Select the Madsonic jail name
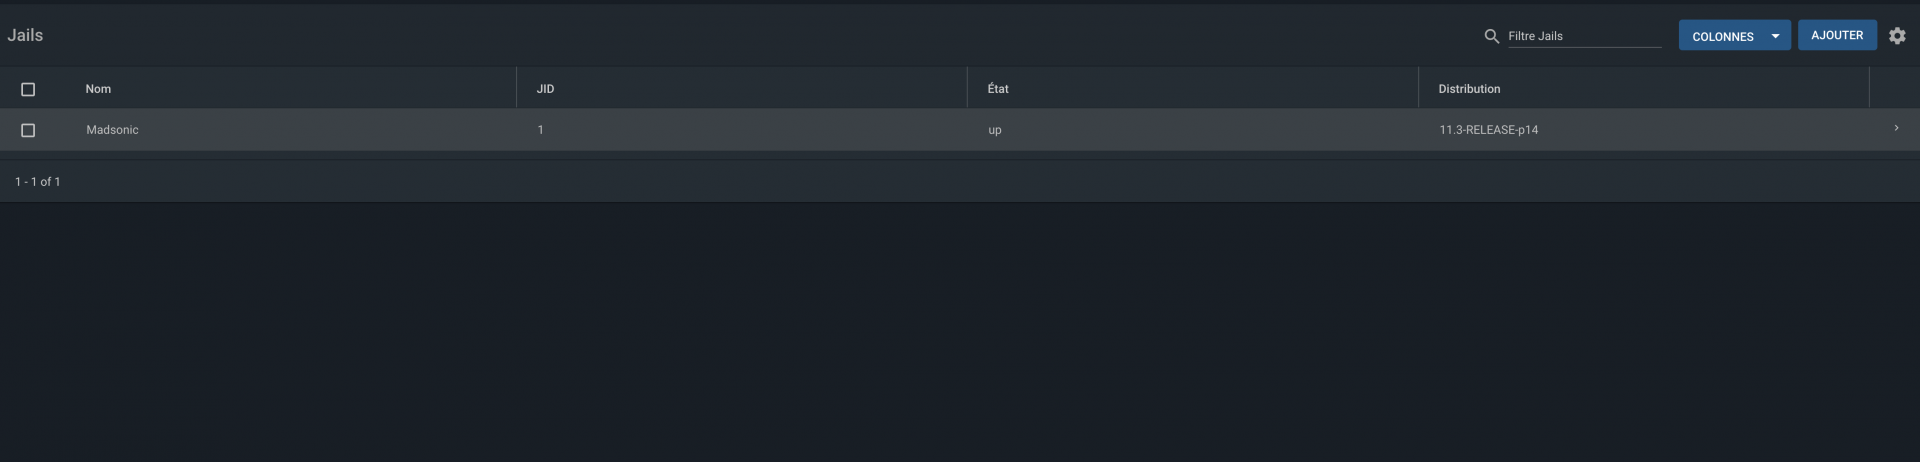The image size is (1920, 462). 112,130
